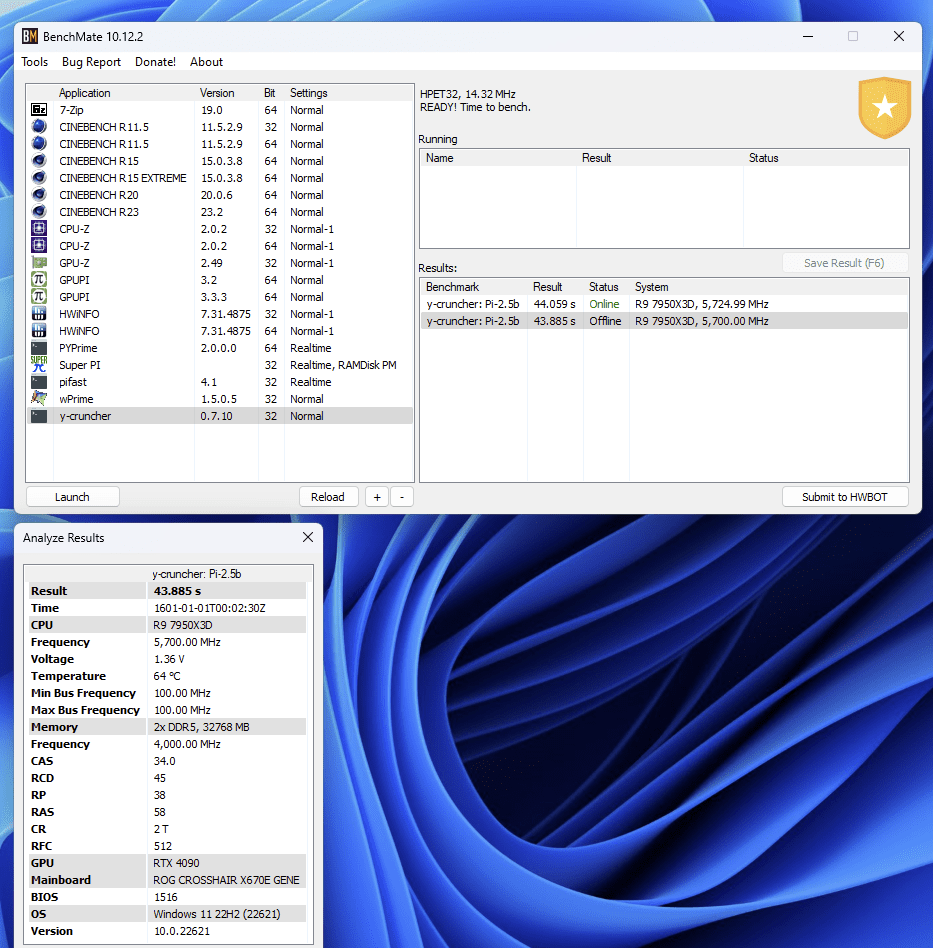933x948 pixels.
Task: Click the Save Result (F6) button
Action: pos(844,263)
